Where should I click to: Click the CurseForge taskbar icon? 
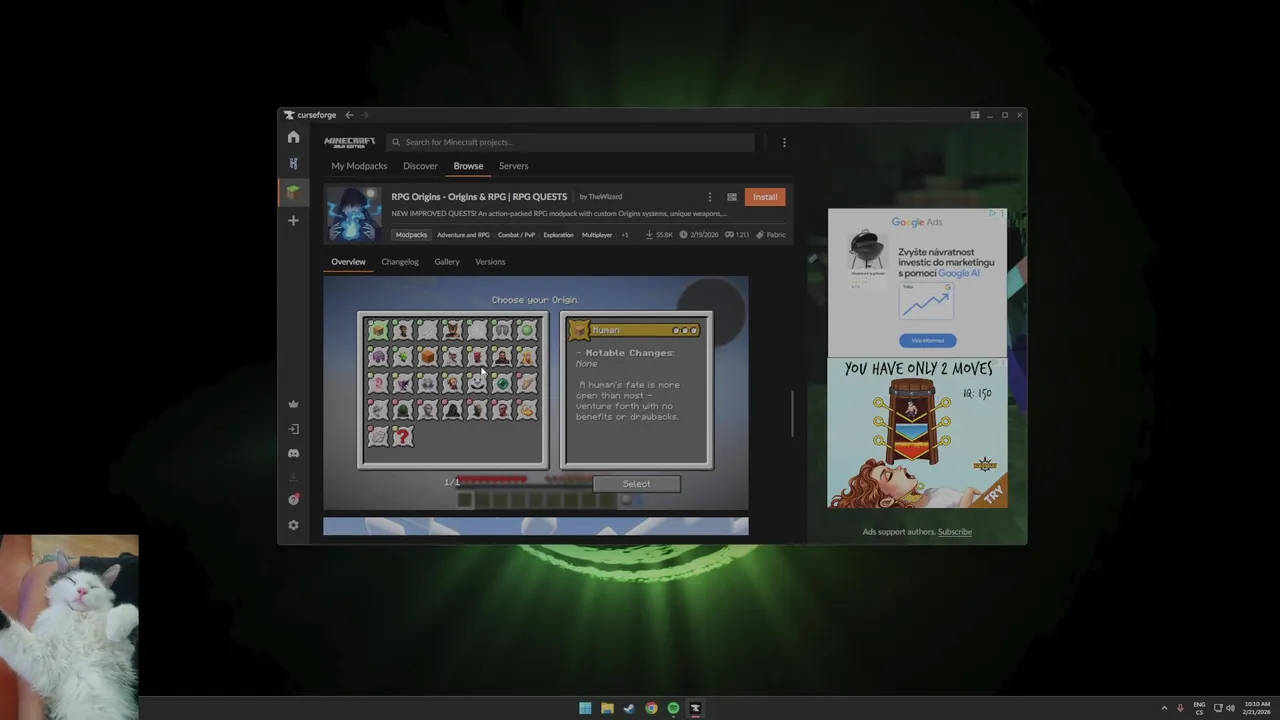pyautogui.click(x=695, y=708)
